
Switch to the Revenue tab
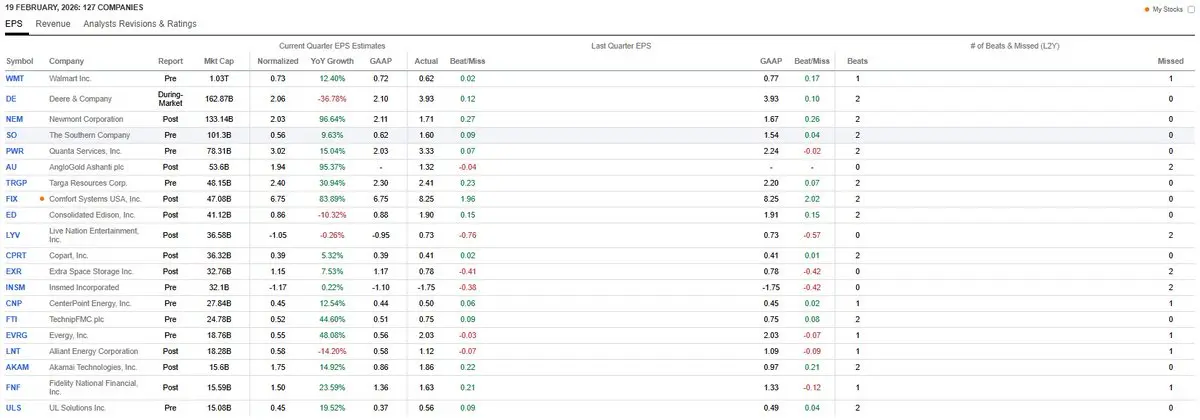pyautogui.click(x=53, y=23)
